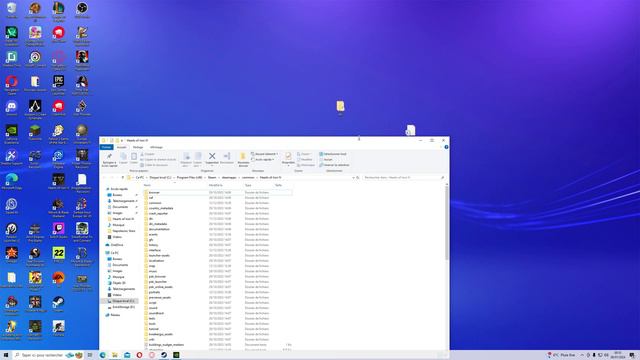Select the Minecraft desktop shortcut
The image size is (640, 360).
[x=35, y=133]
